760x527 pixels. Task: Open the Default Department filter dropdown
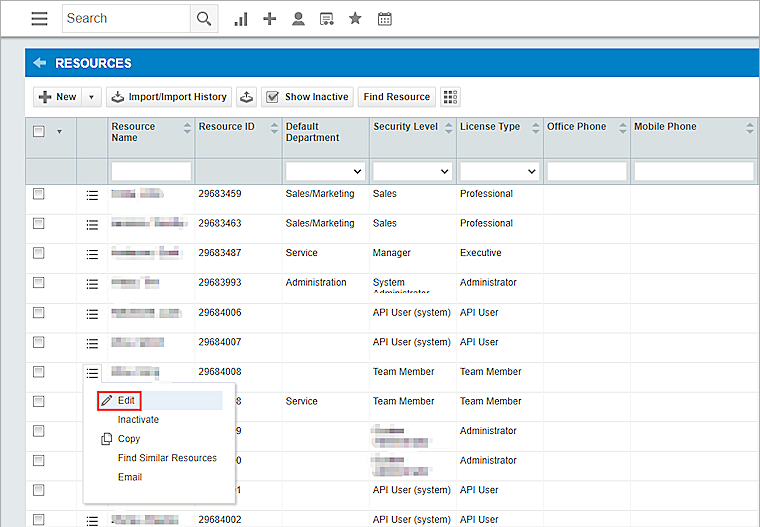coord(324,171)
